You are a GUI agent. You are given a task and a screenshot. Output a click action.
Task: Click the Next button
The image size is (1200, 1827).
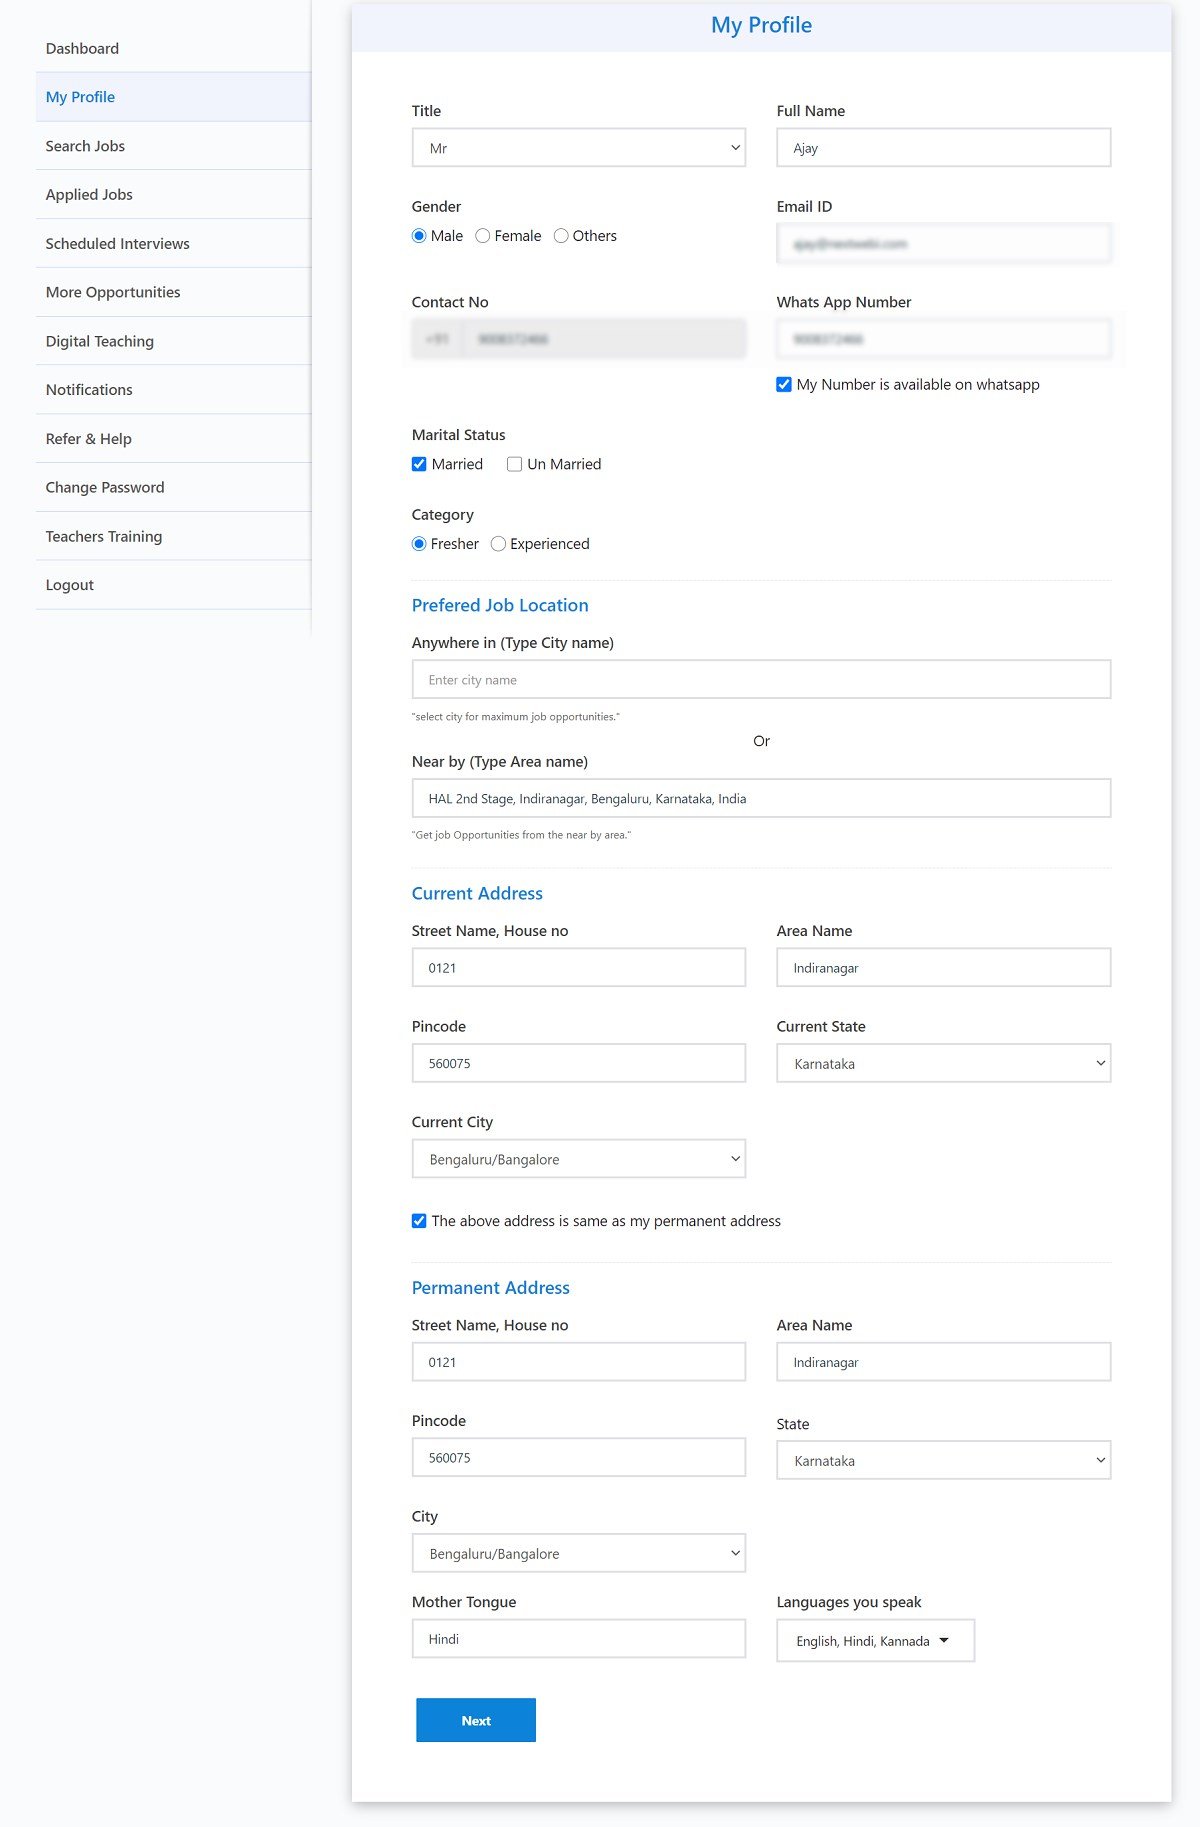point(476,1720)
